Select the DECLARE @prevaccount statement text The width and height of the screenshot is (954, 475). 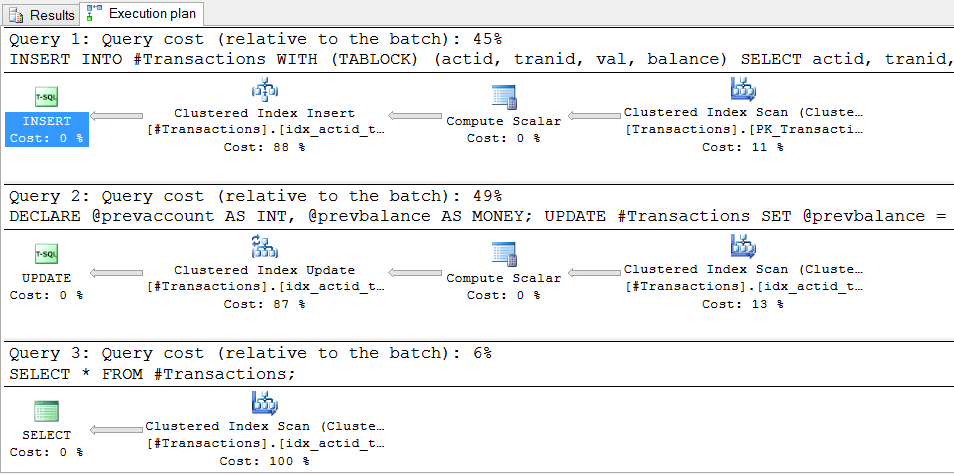point(480,217)
